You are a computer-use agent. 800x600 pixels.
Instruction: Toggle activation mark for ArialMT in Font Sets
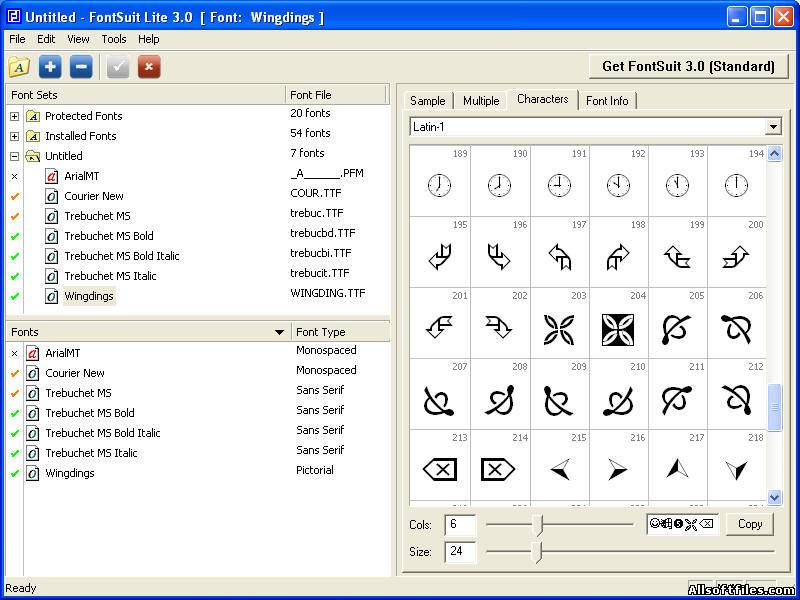coord(14,177)
